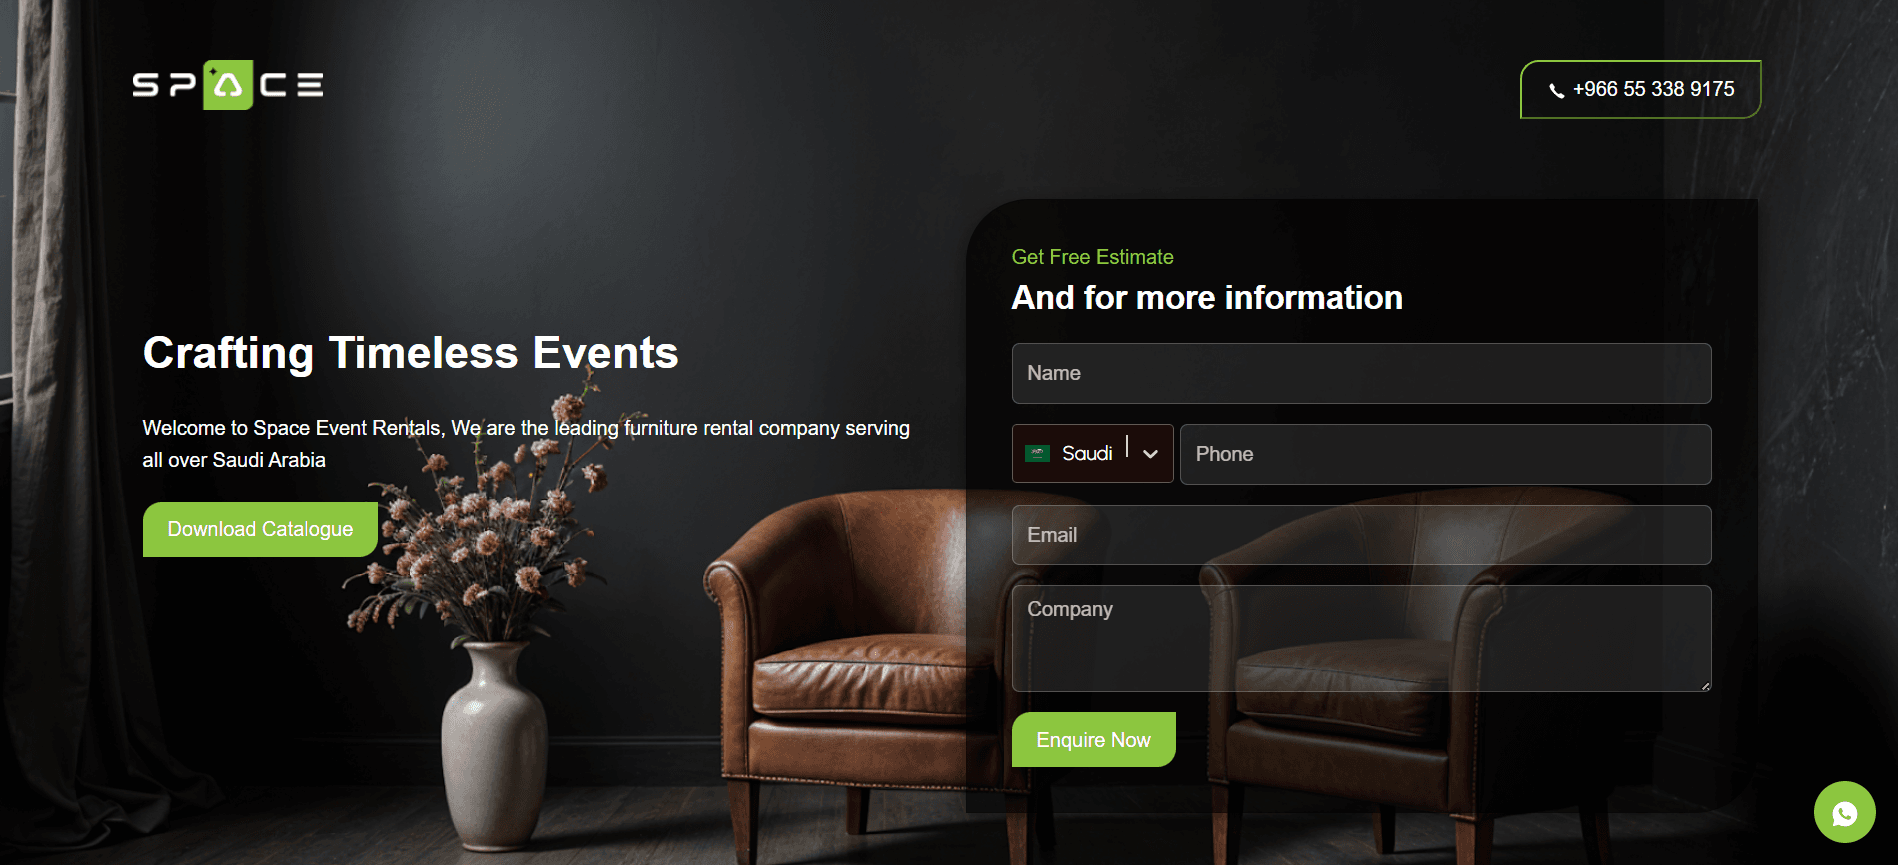Screen dimensions: 1898x865
Task: Click the Get Free Estimate label
Action: [1092, 257]
